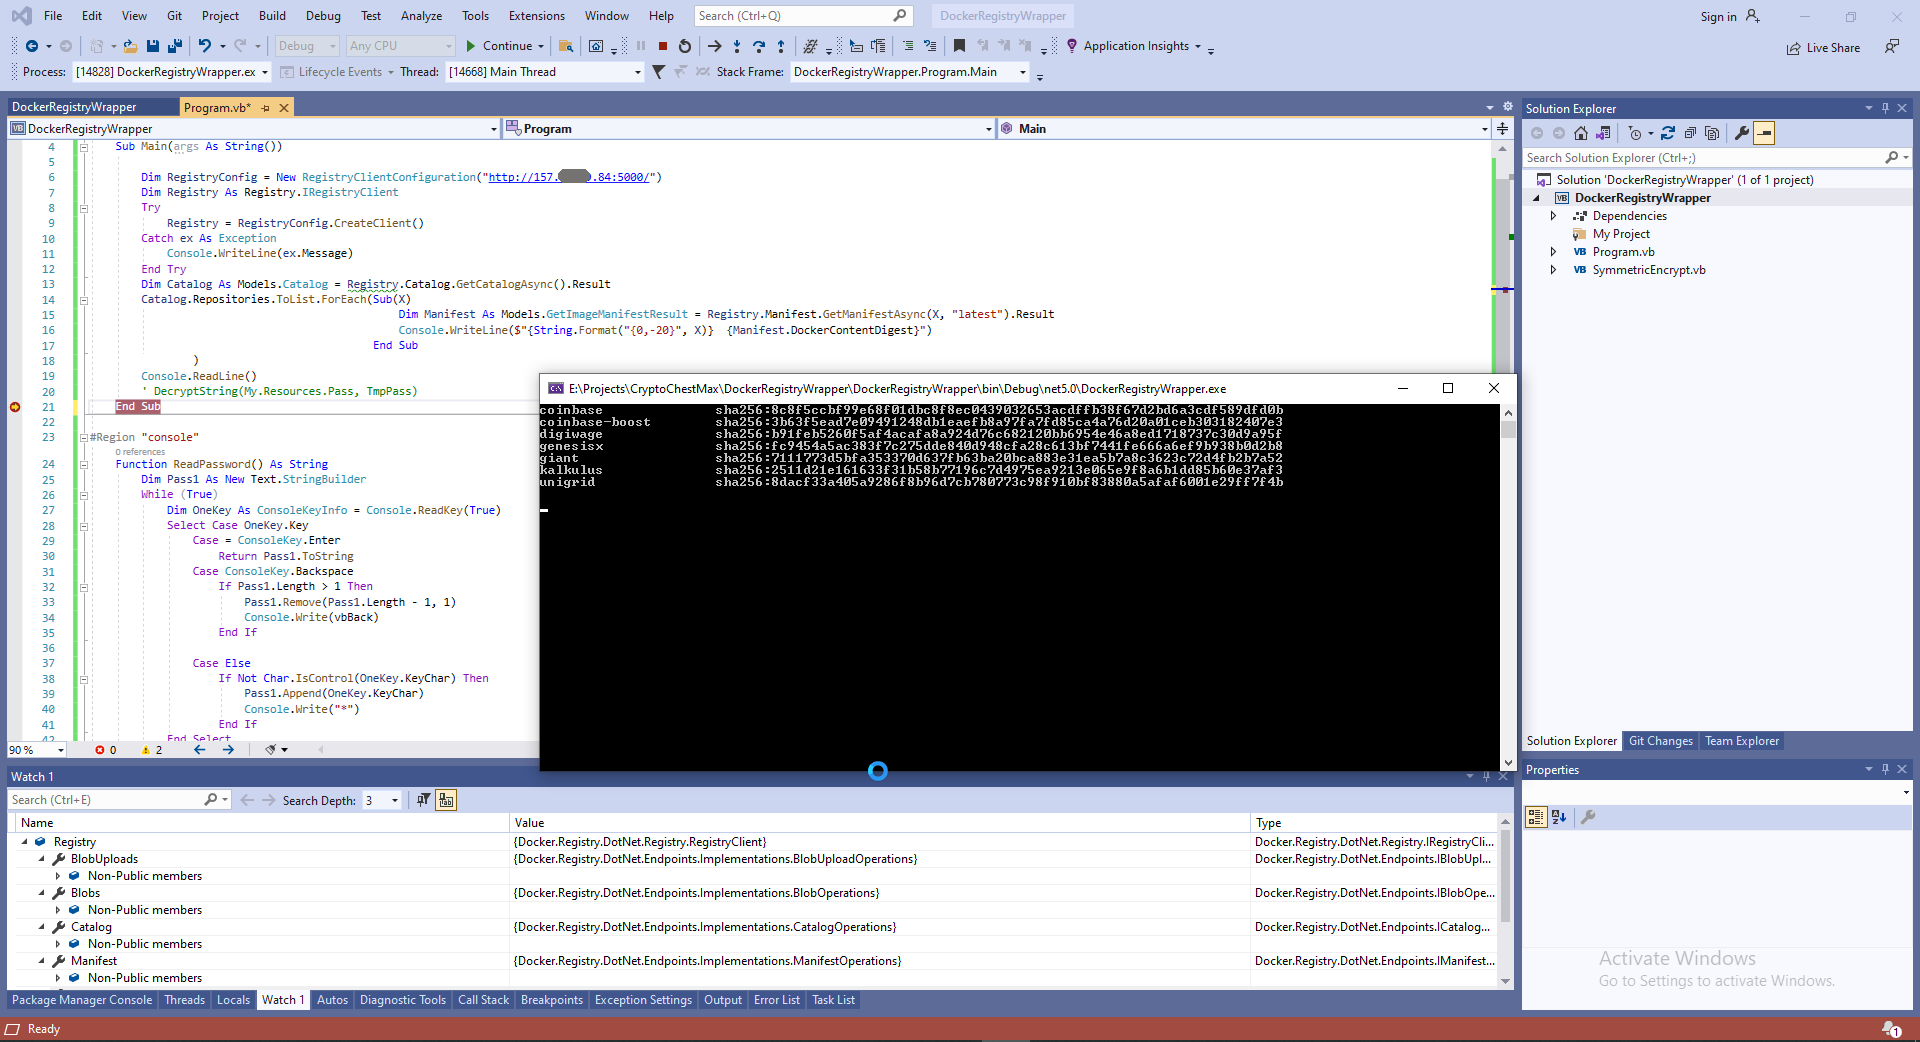
Task: Click the bookmark icon in toolbar
Action: pos(959,46)
